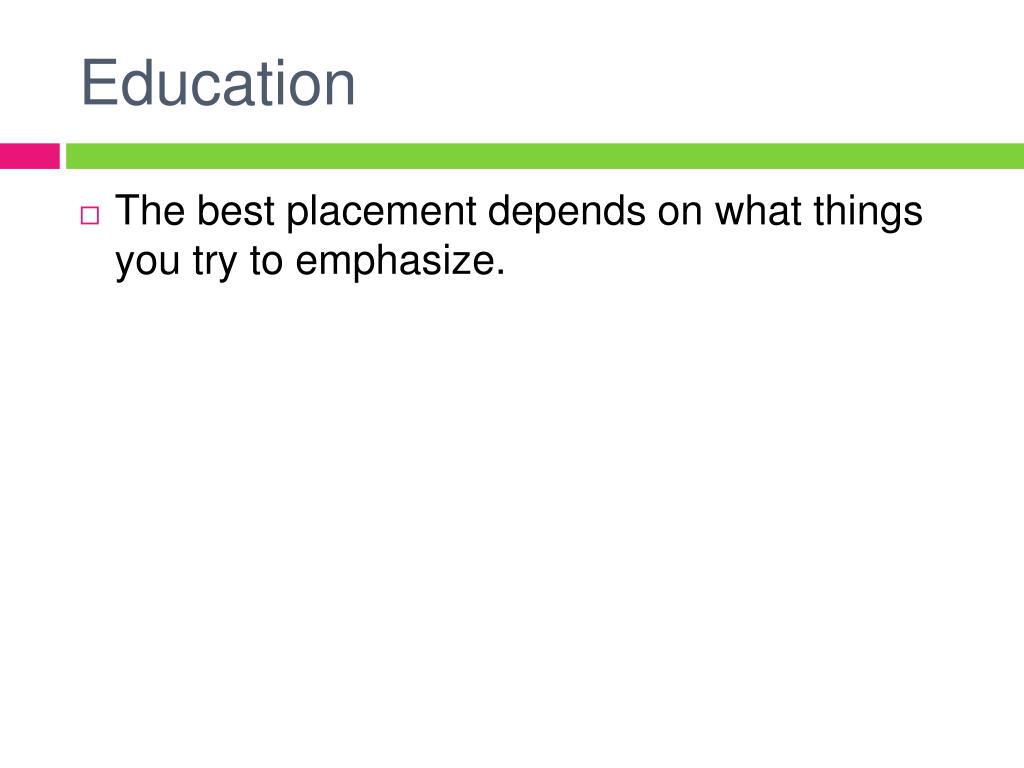This screenshot has width=1024, height=768.
Task: Click the word "on" in the first line
Action: point(680,213)
